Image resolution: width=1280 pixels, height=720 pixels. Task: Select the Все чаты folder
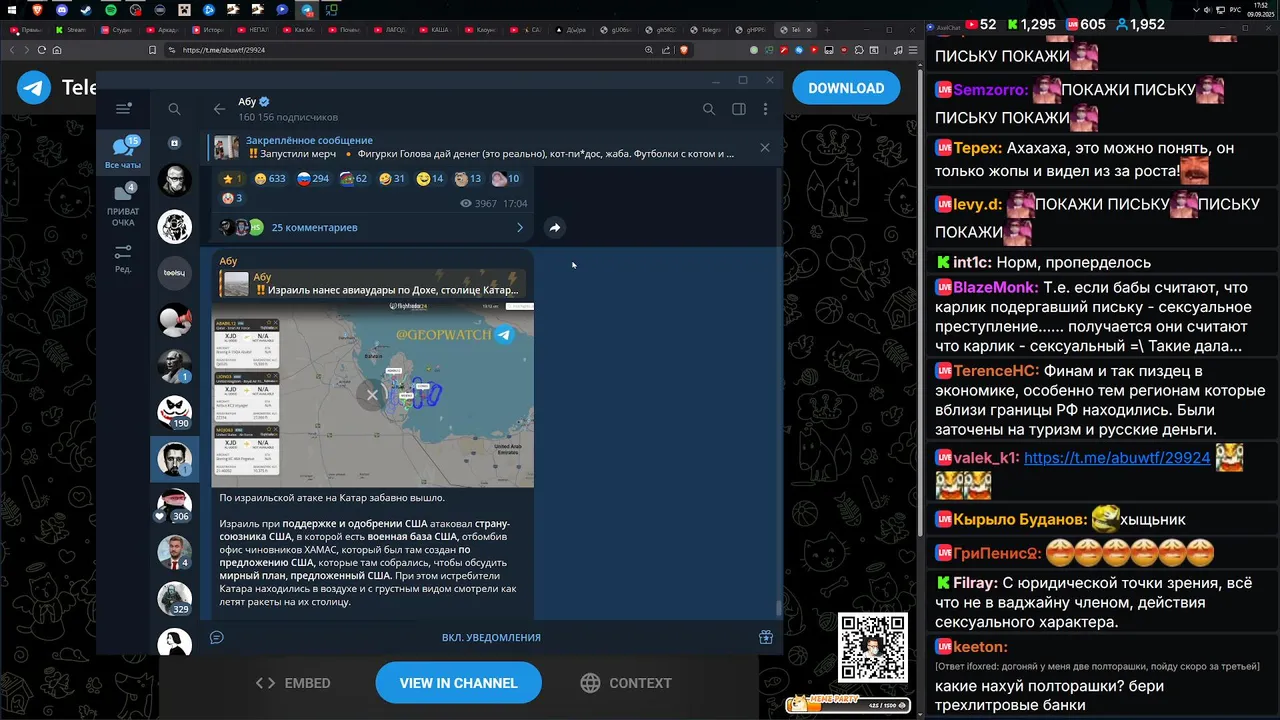coord(123,153)
